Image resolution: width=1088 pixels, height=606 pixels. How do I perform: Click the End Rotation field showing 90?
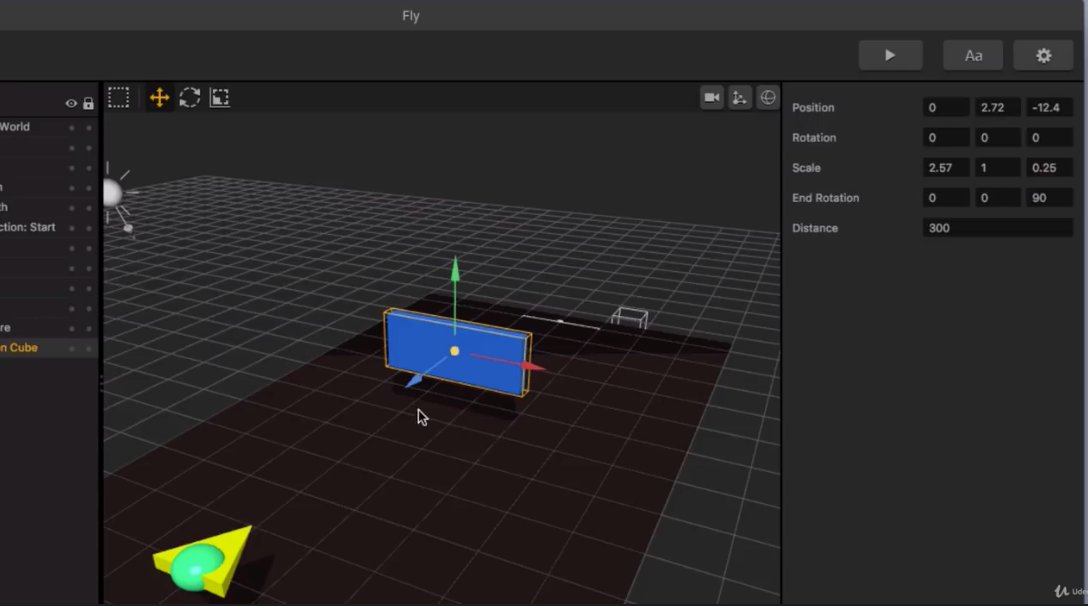(x=1048, y=197)
